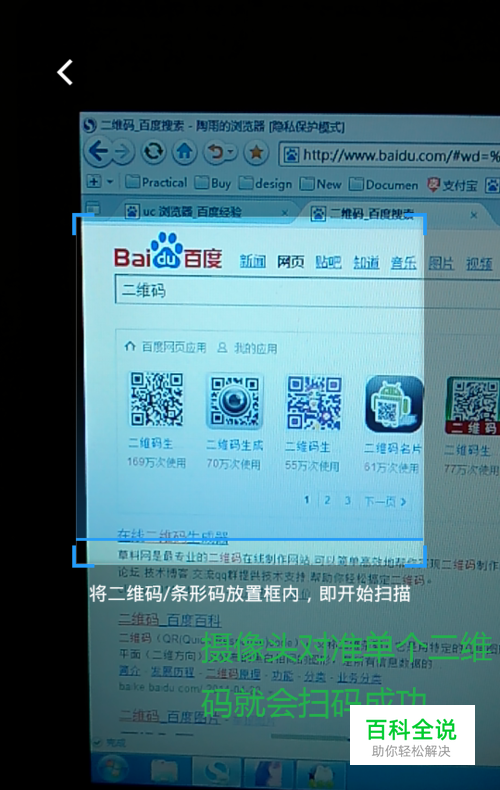
Task: Click the add bookmark plus icon
Action: (94, 181)
